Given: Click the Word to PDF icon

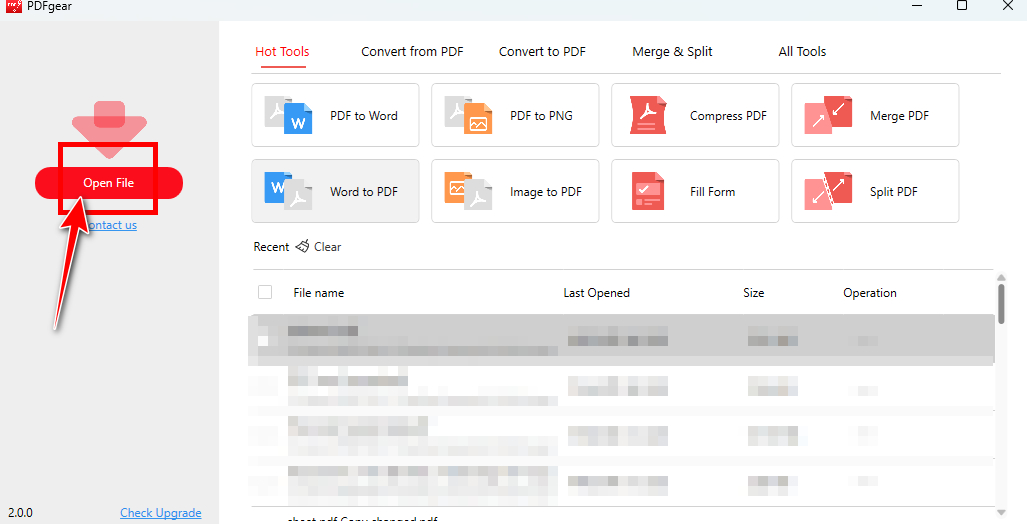Looking at the screenshot, I should (x=288, y=191).
